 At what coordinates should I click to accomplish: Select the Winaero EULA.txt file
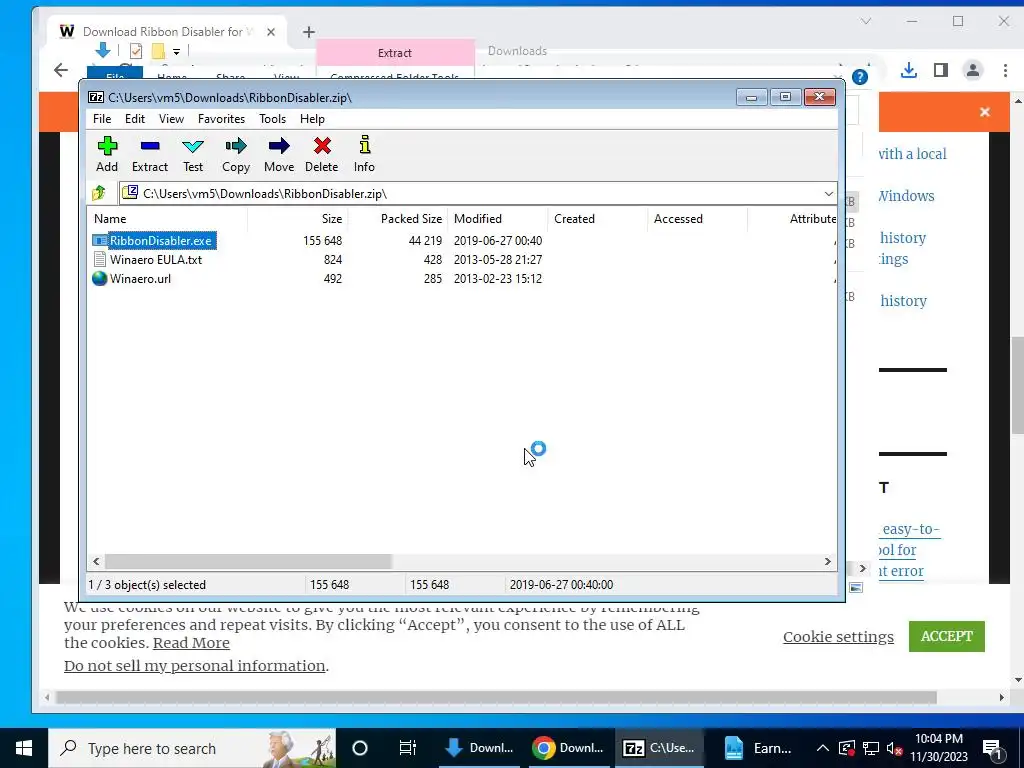(x=148, y=259)
